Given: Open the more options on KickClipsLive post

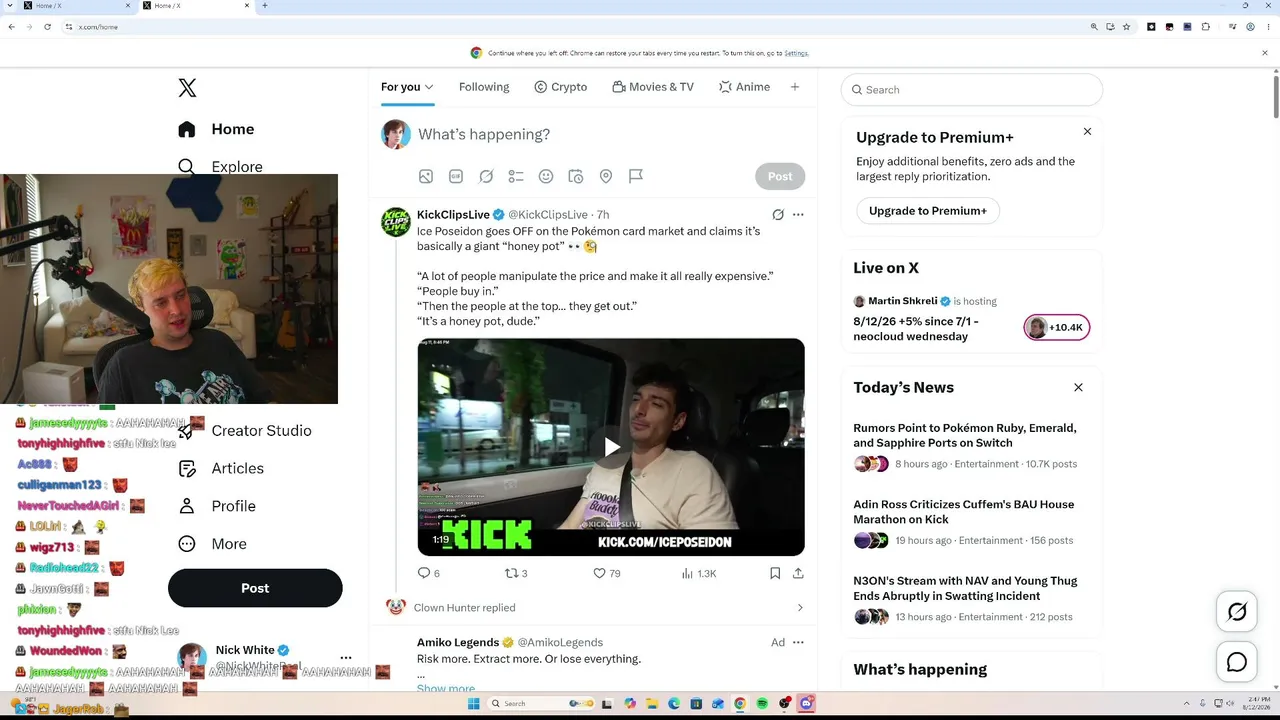Looking at the screenshot, I should pos(798,215).
